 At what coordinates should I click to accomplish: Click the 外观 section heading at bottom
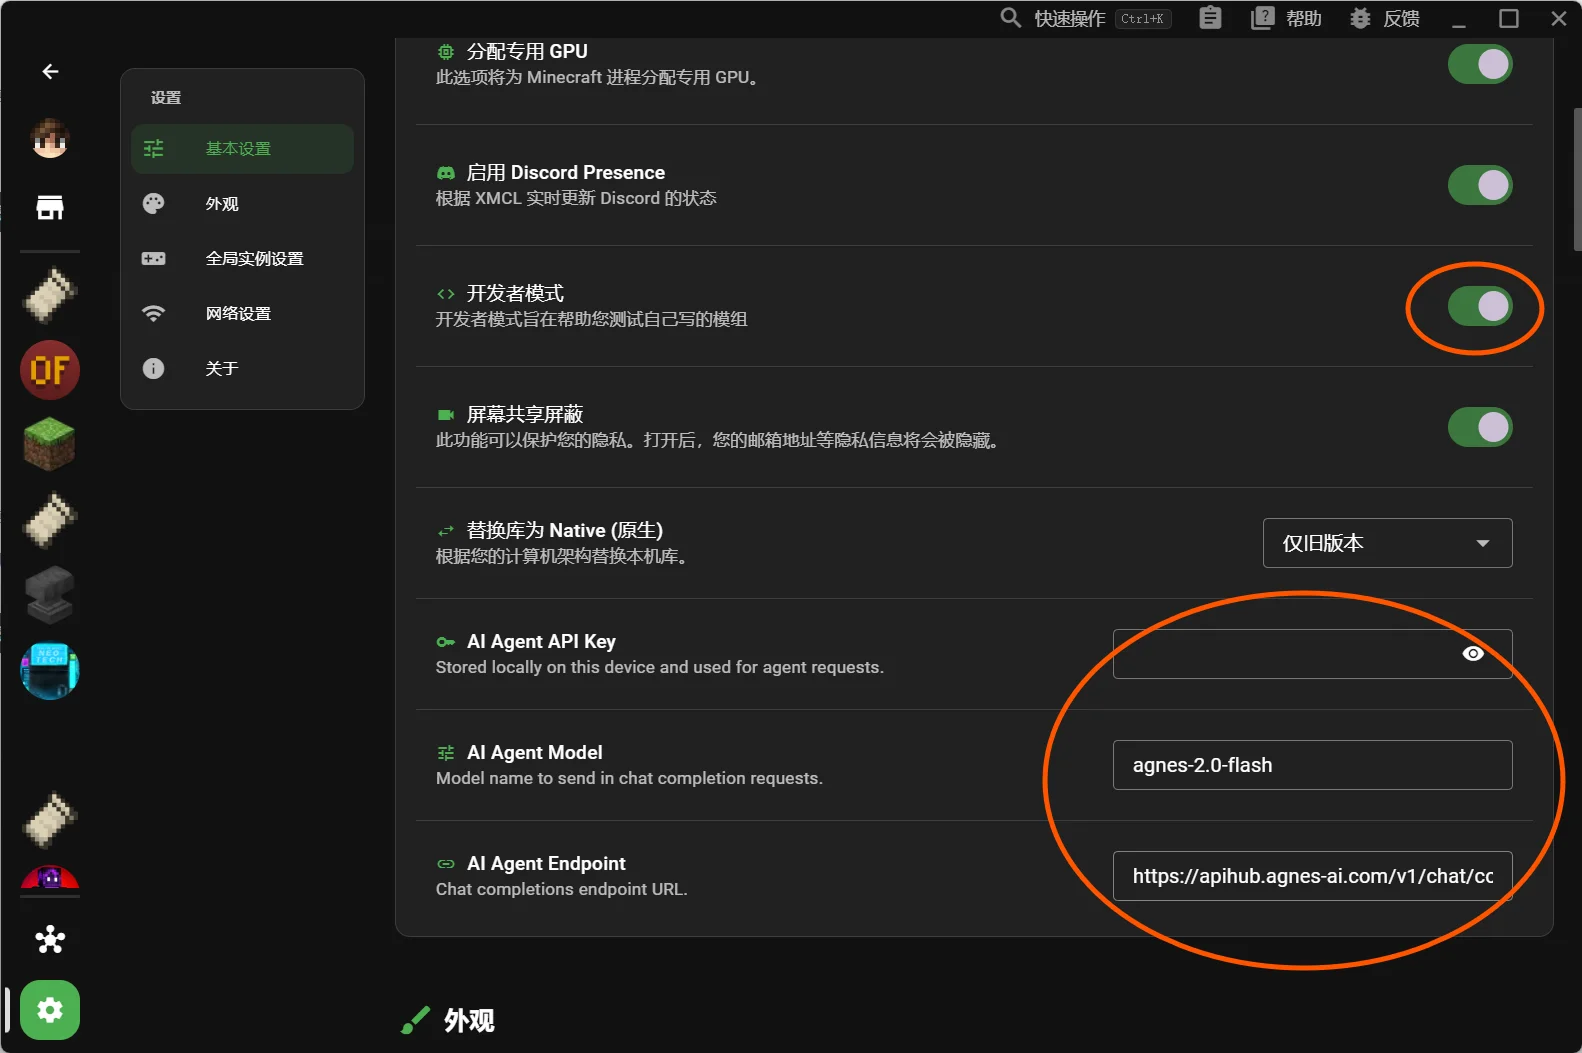tap(469, 1020)
